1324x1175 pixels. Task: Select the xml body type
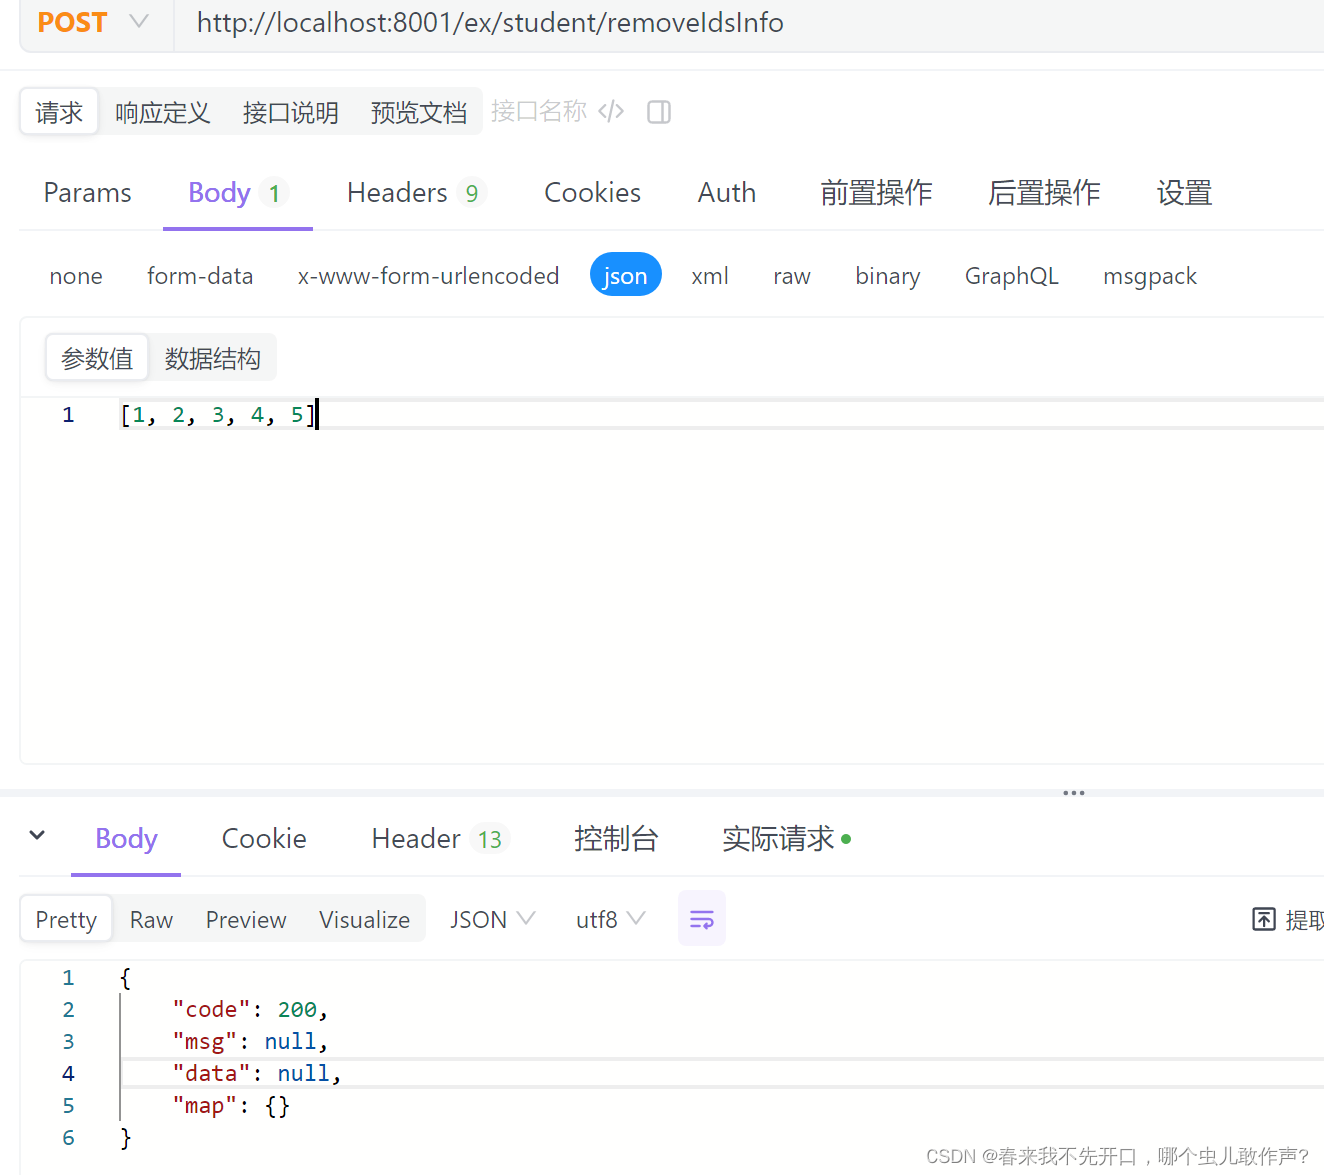[x=710, y=276]
